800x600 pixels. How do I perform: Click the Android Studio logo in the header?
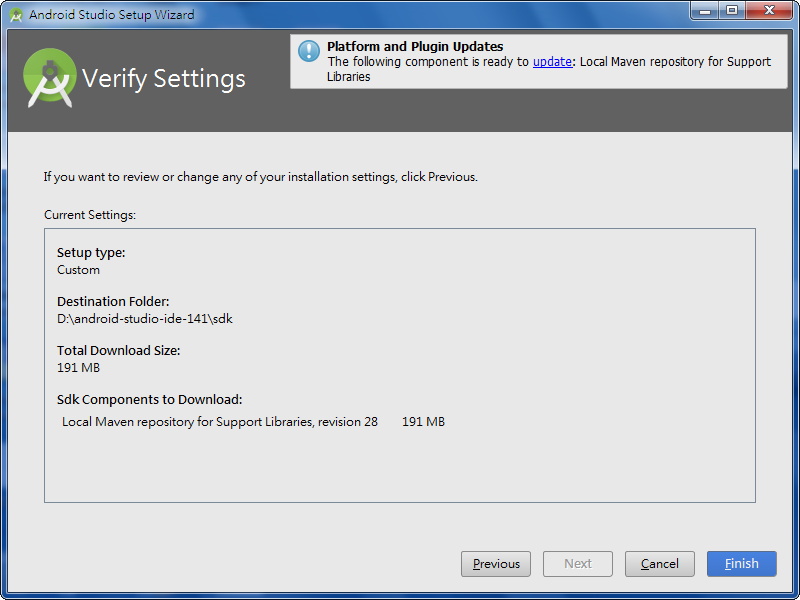[x=49, y=78]
